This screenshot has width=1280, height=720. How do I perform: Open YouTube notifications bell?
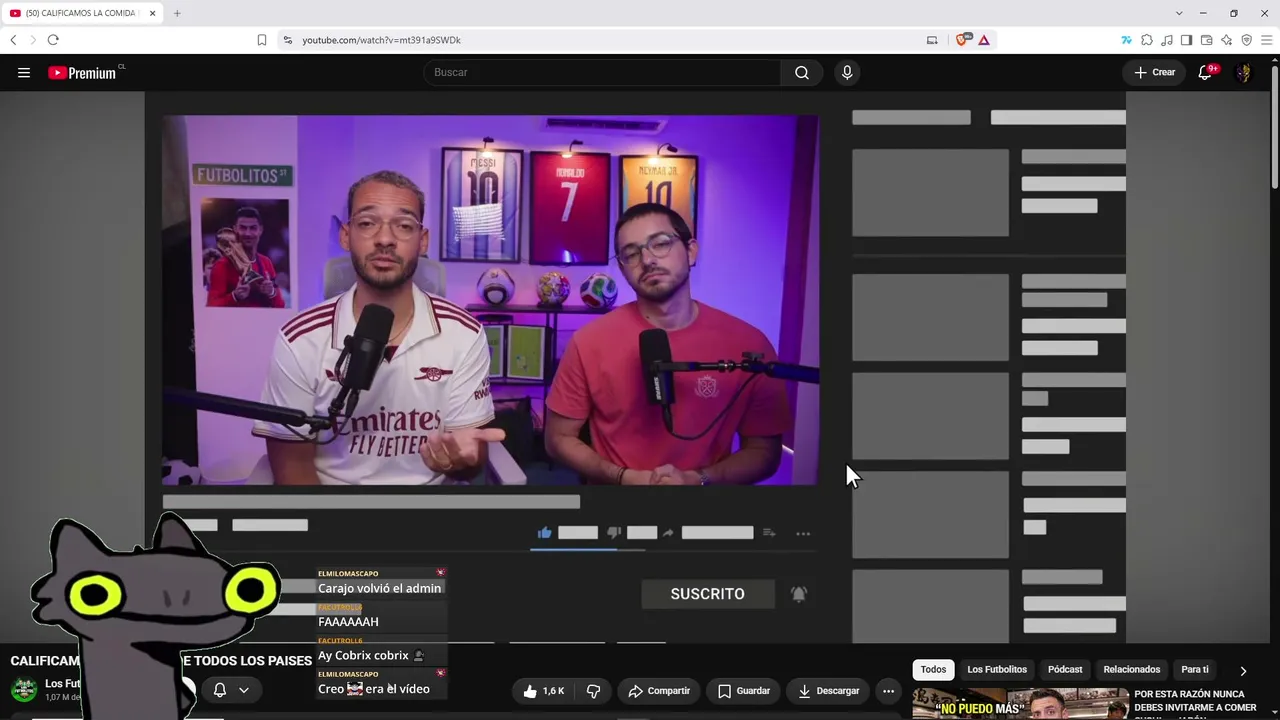coord(1206,72)
